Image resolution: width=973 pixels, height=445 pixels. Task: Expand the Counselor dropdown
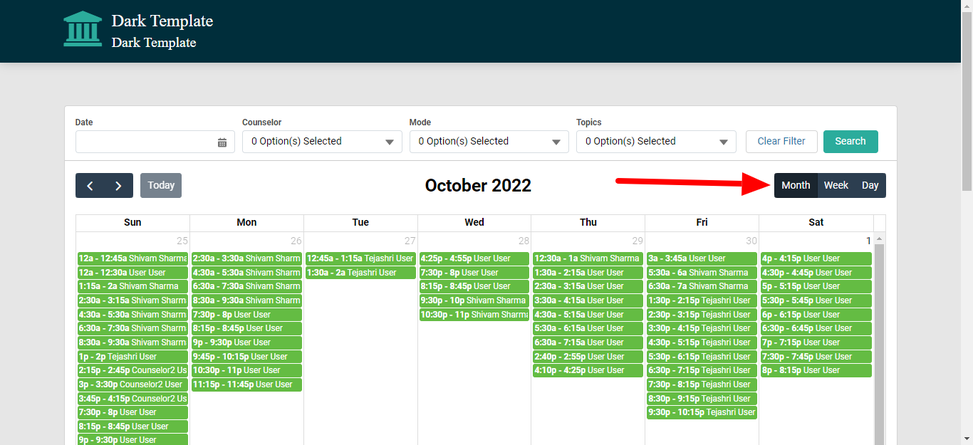pos(318,141)
